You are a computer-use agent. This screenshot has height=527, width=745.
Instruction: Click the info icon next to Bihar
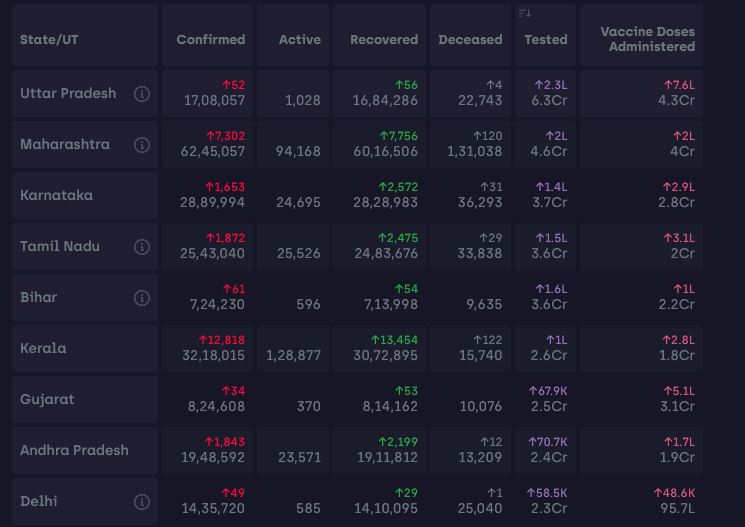tap(142, 298)
